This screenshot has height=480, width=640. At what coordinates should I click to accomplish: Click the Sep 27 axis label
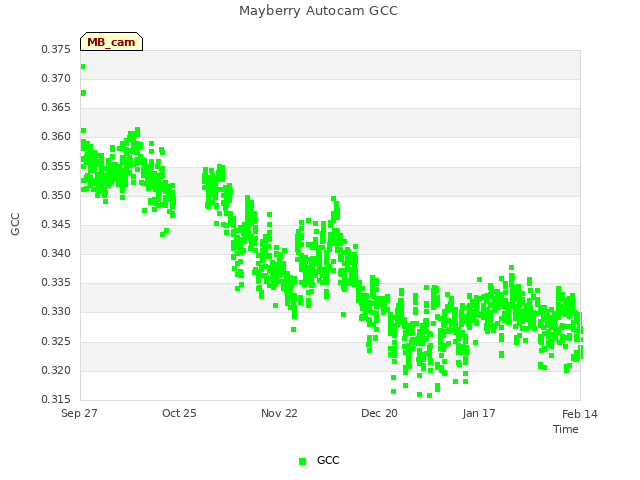(79, 413)
